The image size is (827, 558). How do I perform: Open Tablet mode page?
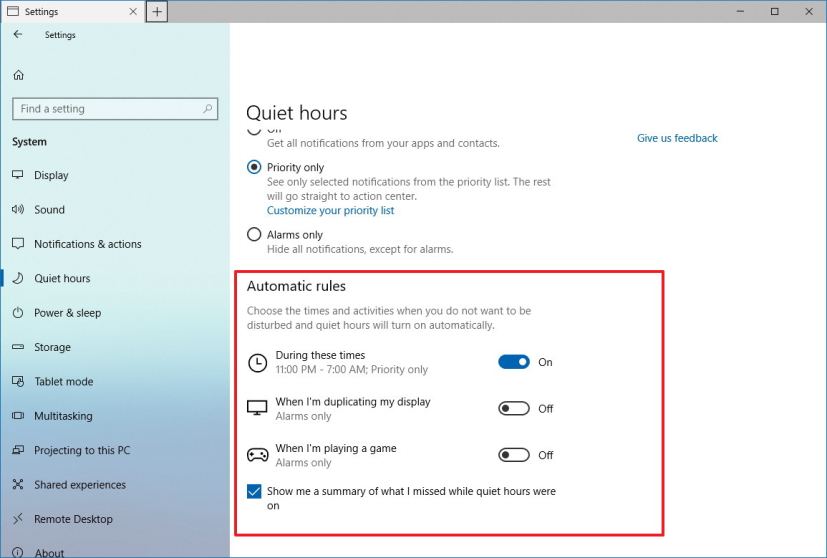coord(64,381)
